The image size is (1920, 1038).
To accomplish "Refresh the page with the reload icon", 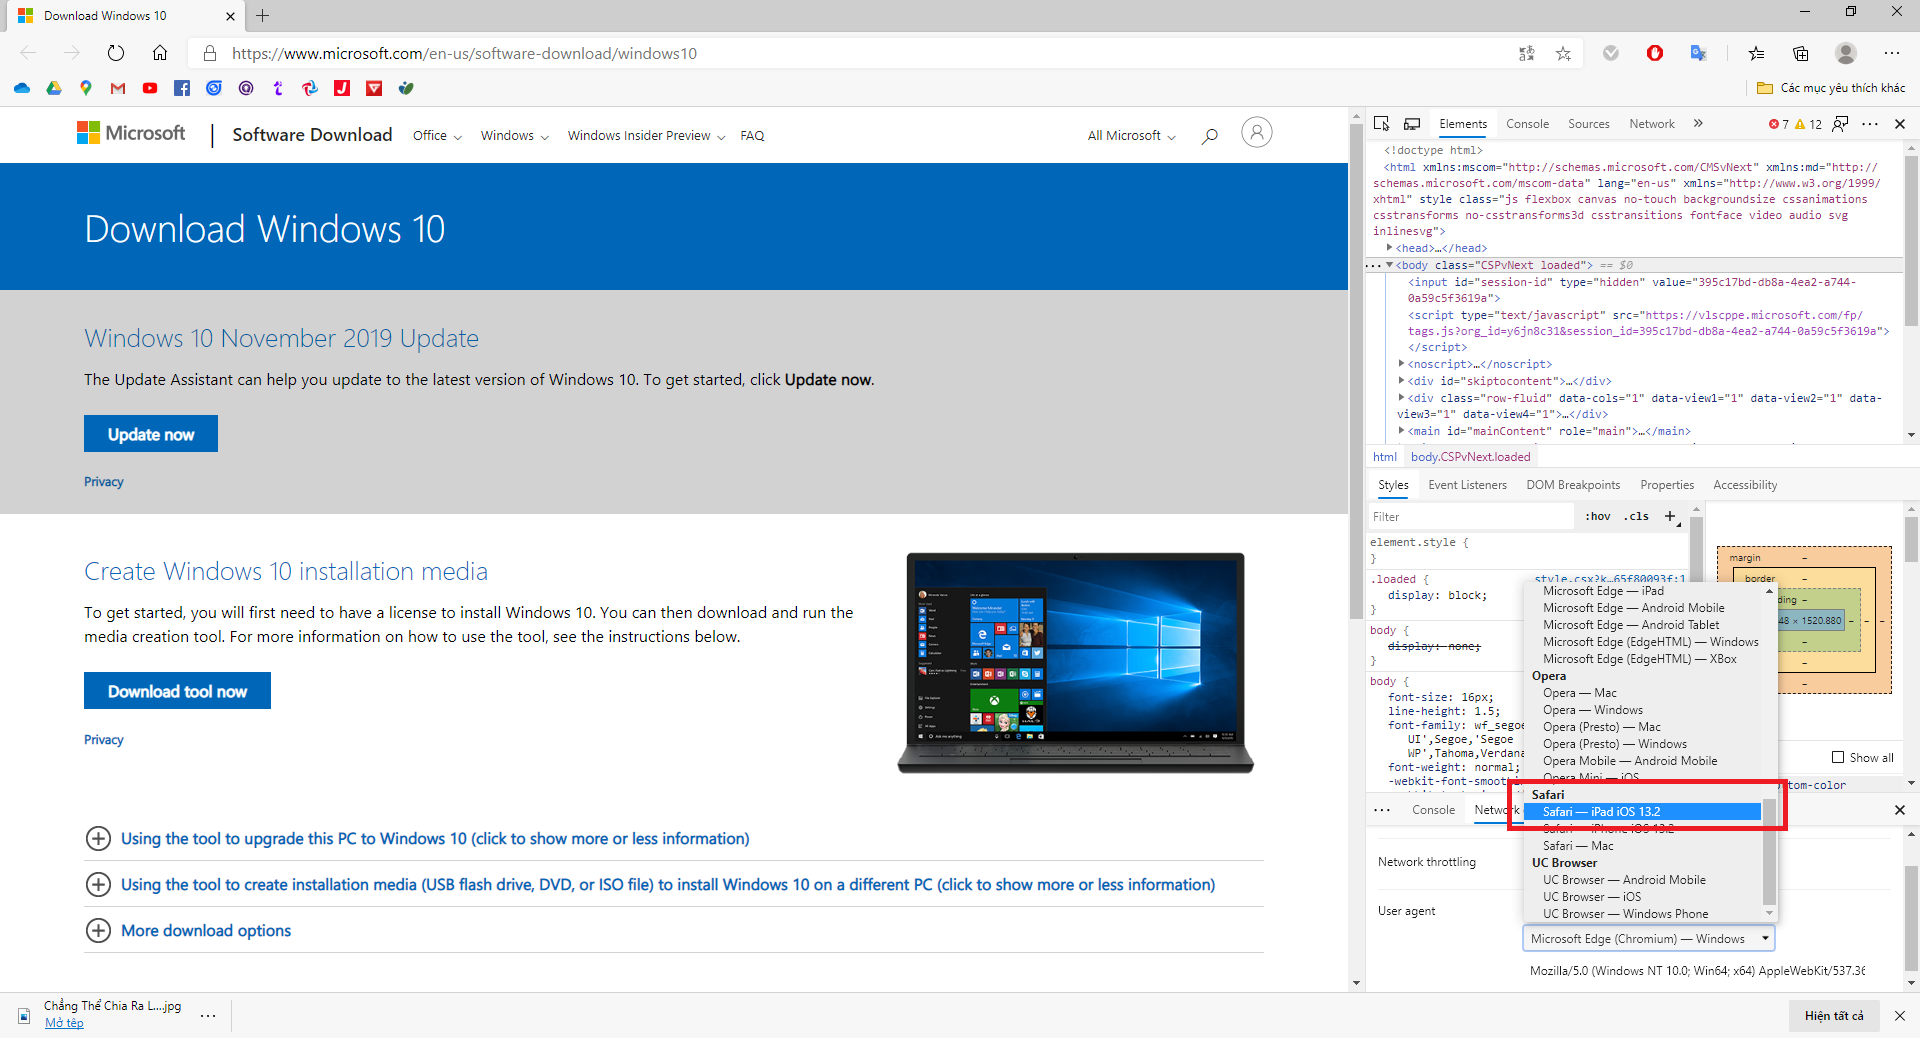I will pos(116,53).
